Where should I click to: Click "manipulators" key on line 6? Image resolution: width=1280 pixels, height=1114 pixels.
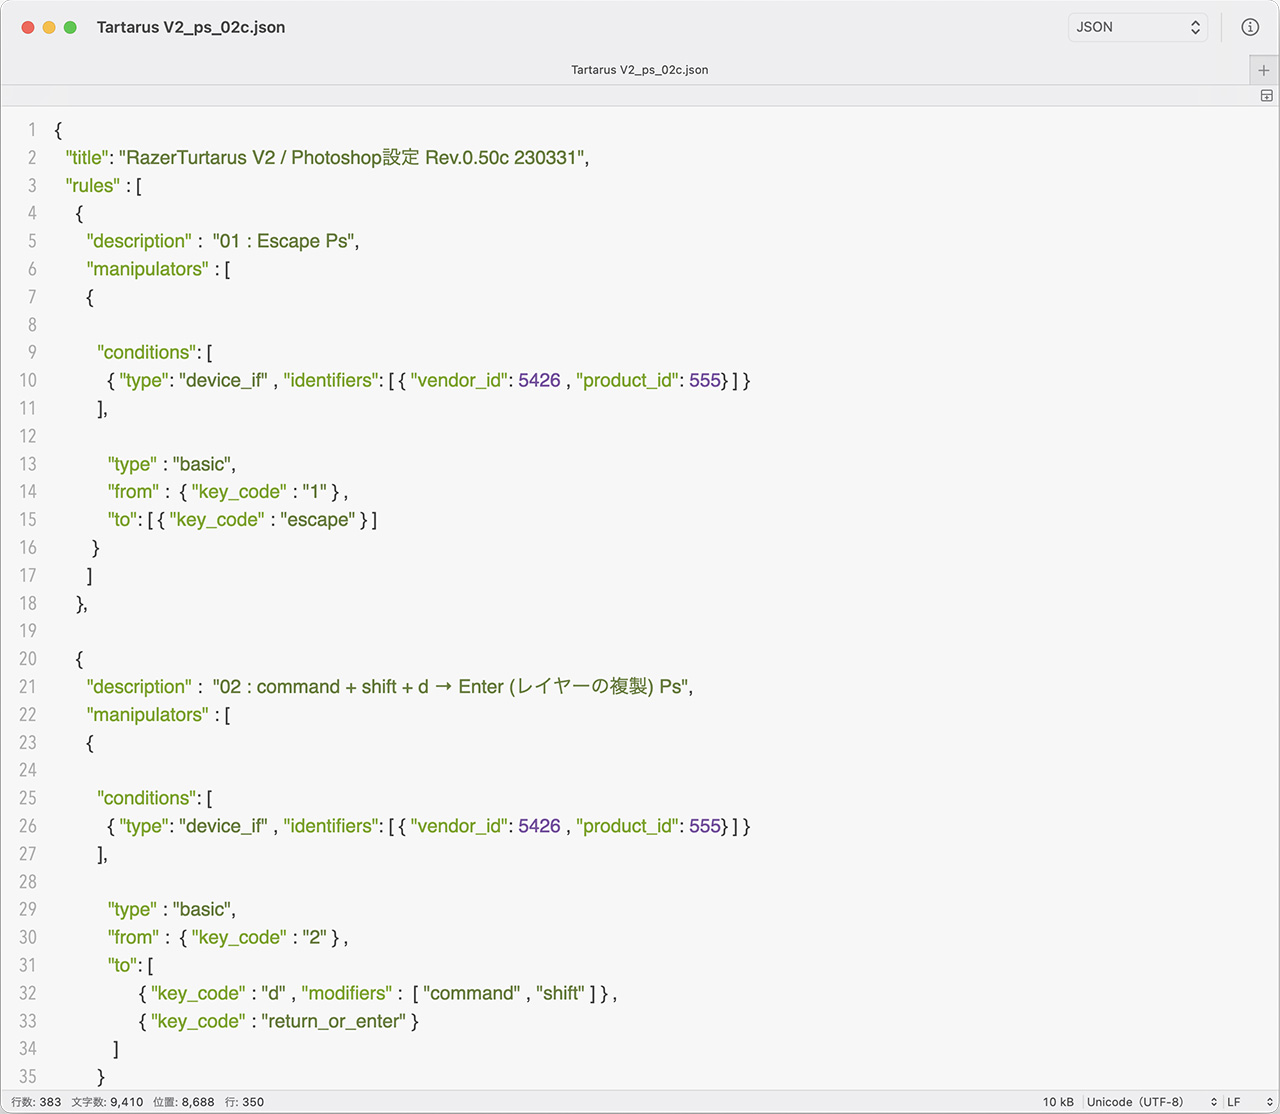148,269
